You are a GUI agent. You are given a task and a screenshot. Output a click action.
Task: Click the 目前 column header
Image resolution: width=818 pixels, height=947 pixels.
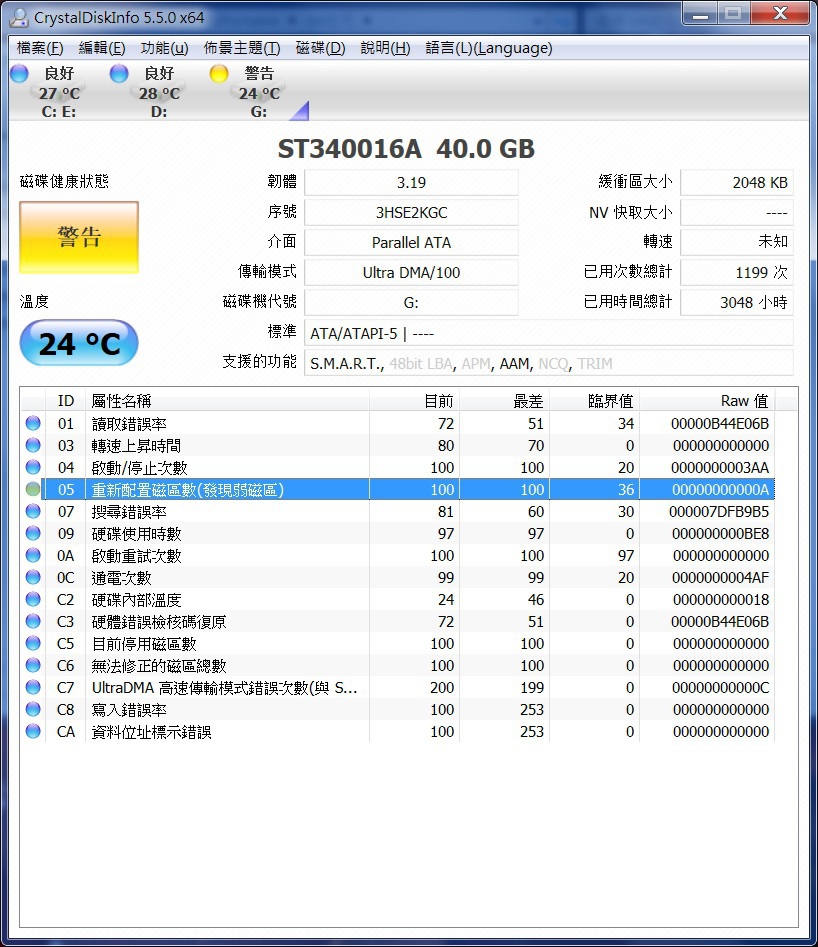point(414,400)
